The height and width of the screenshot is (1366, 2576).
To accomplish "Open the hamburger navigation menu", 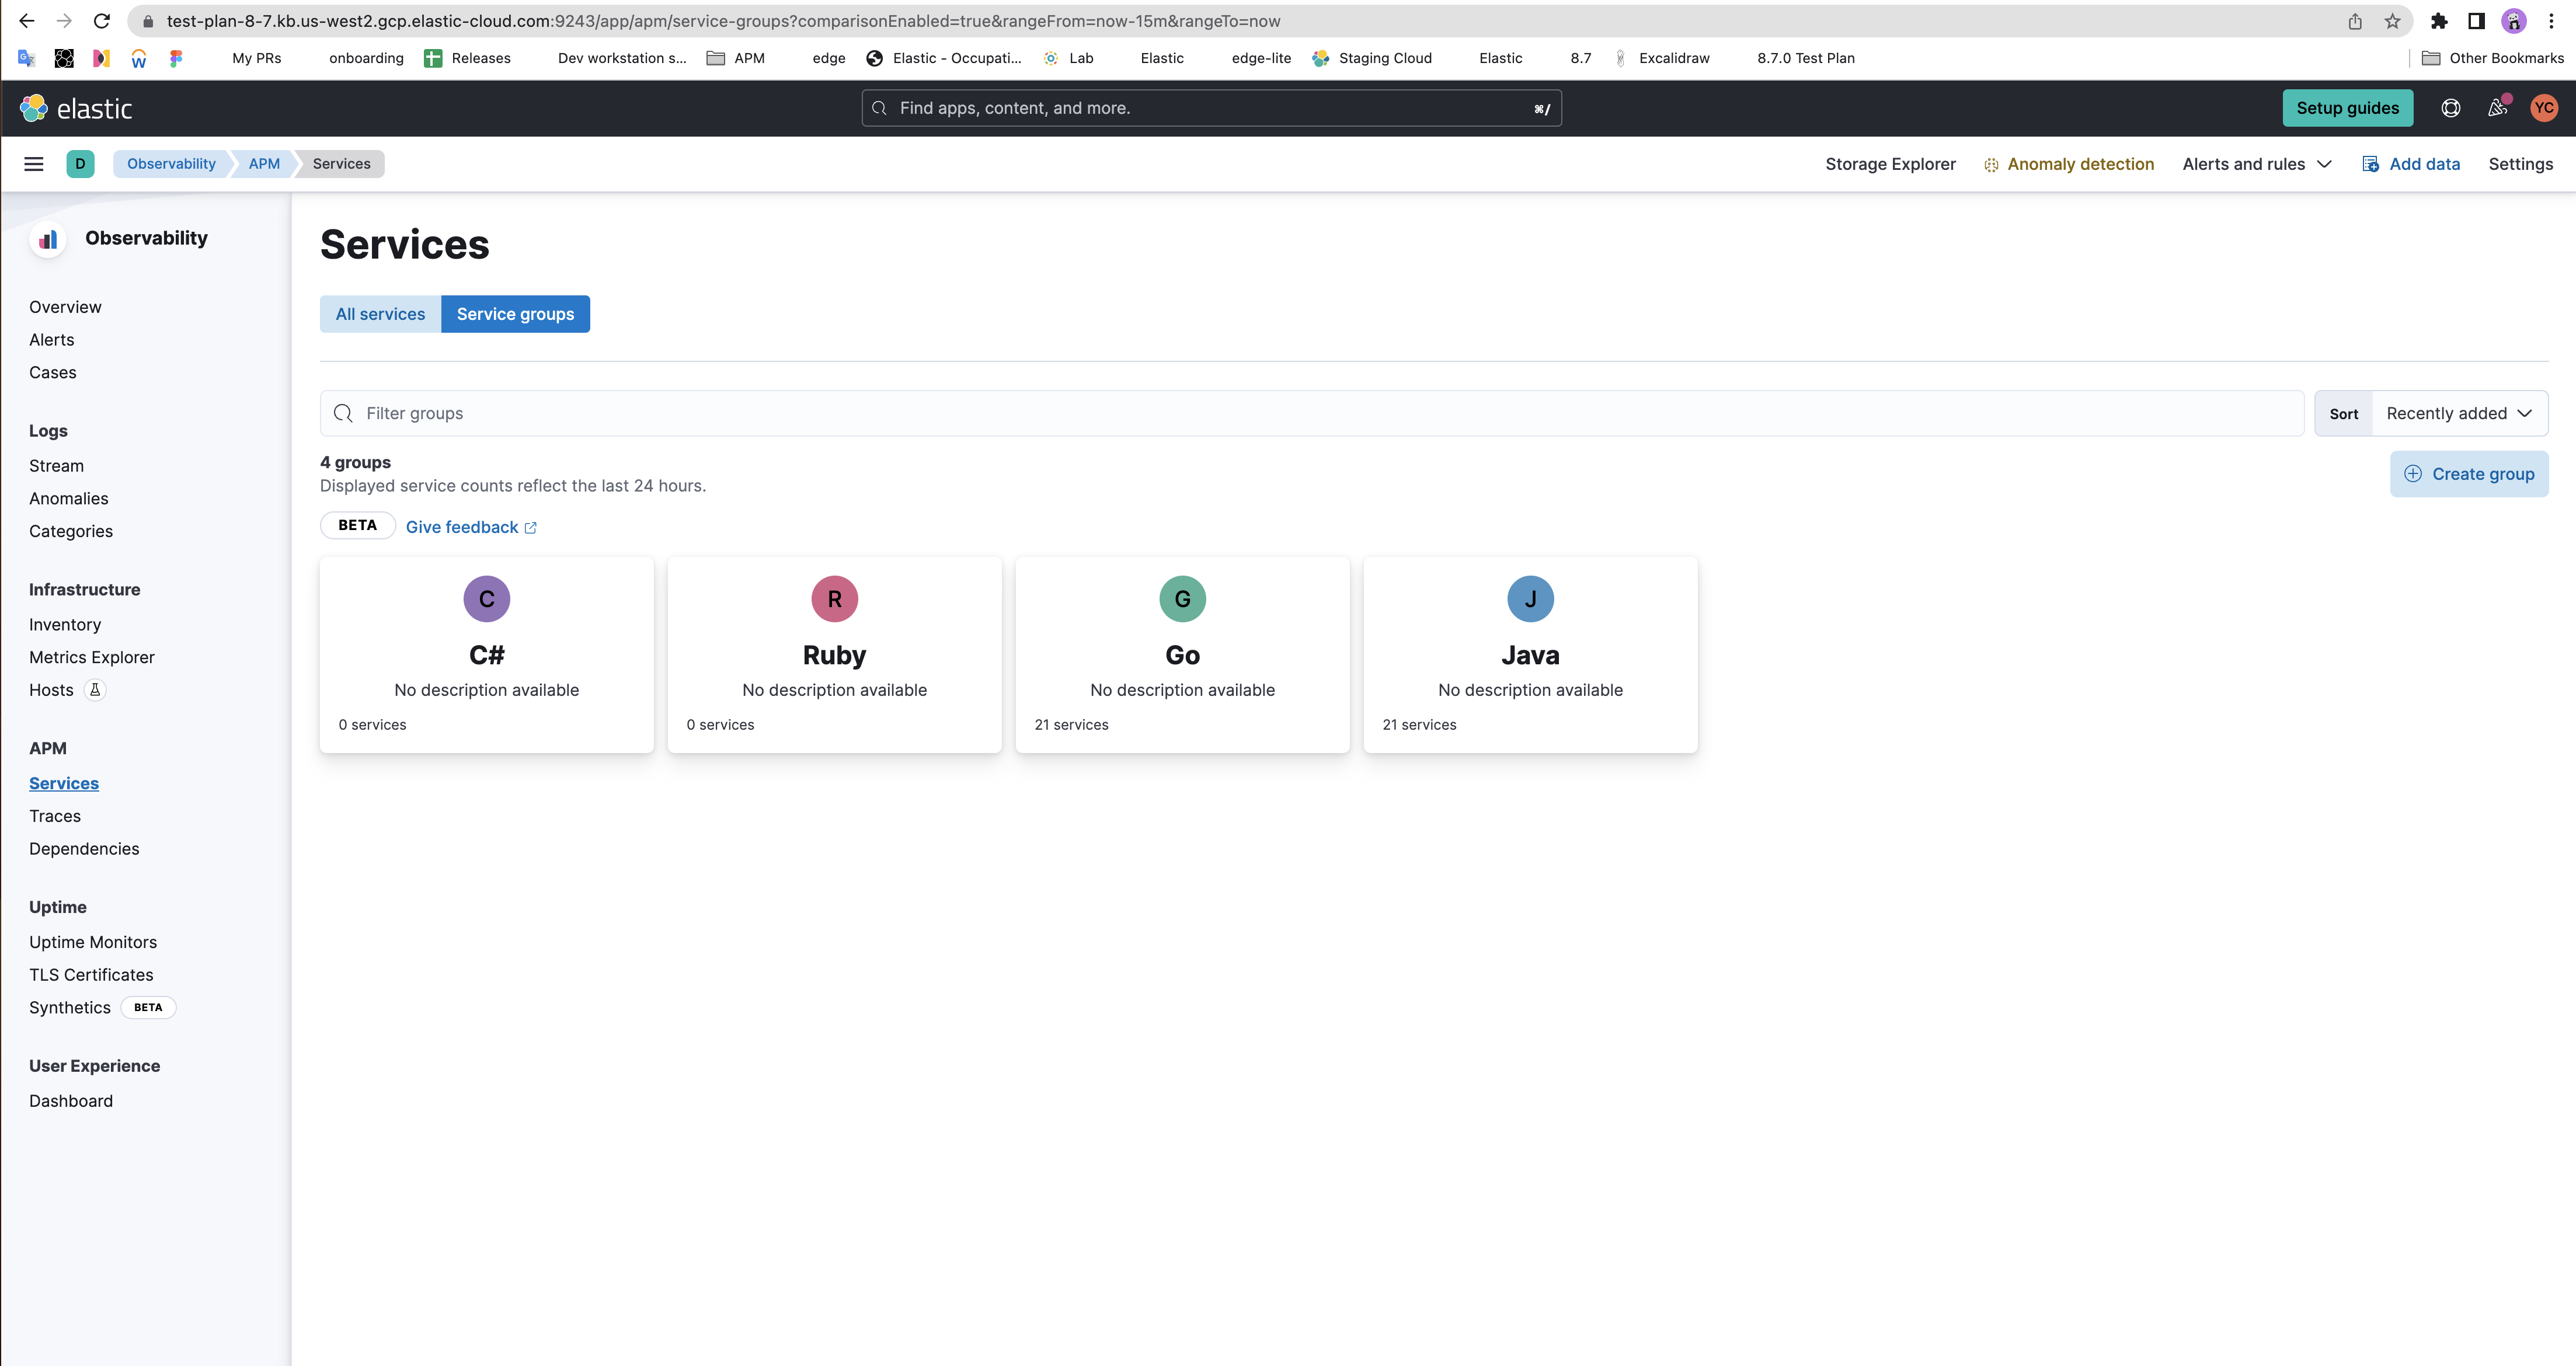I will 33,163.
